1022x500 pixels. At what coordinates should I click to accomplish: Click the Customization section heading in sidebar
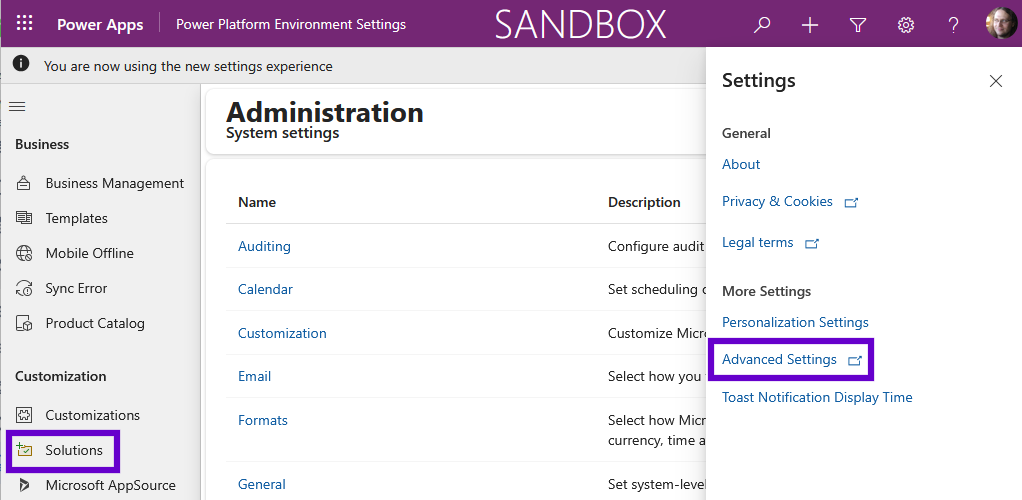coord(61,376)
